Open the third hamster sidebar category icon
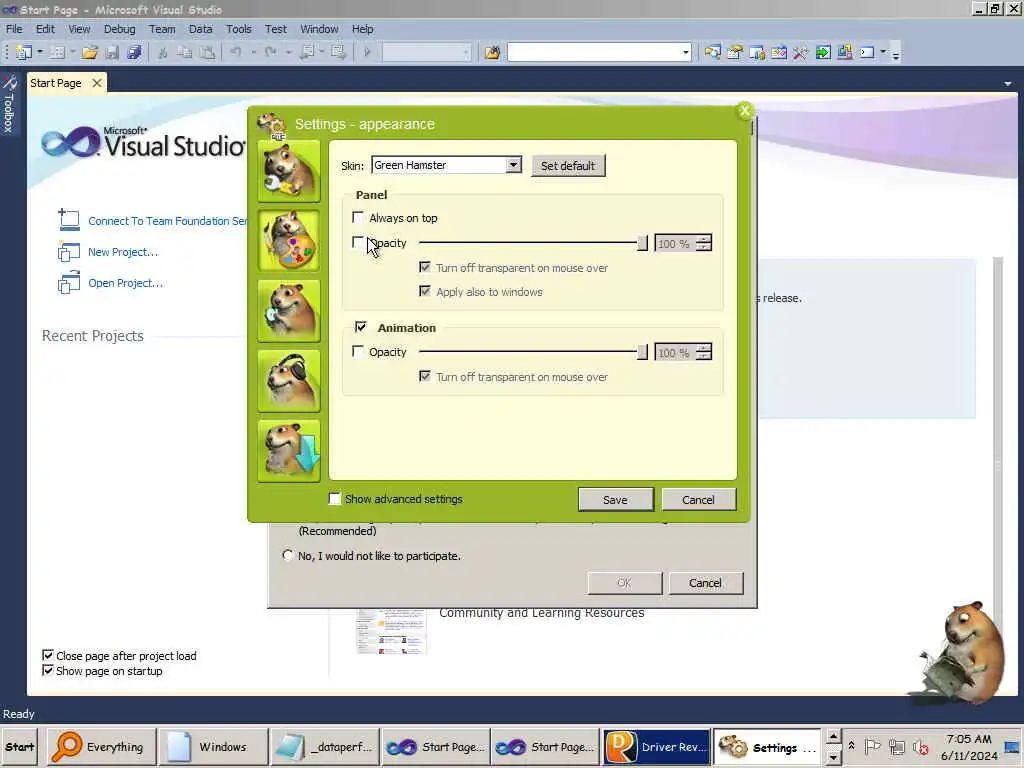 pos(289,311)
